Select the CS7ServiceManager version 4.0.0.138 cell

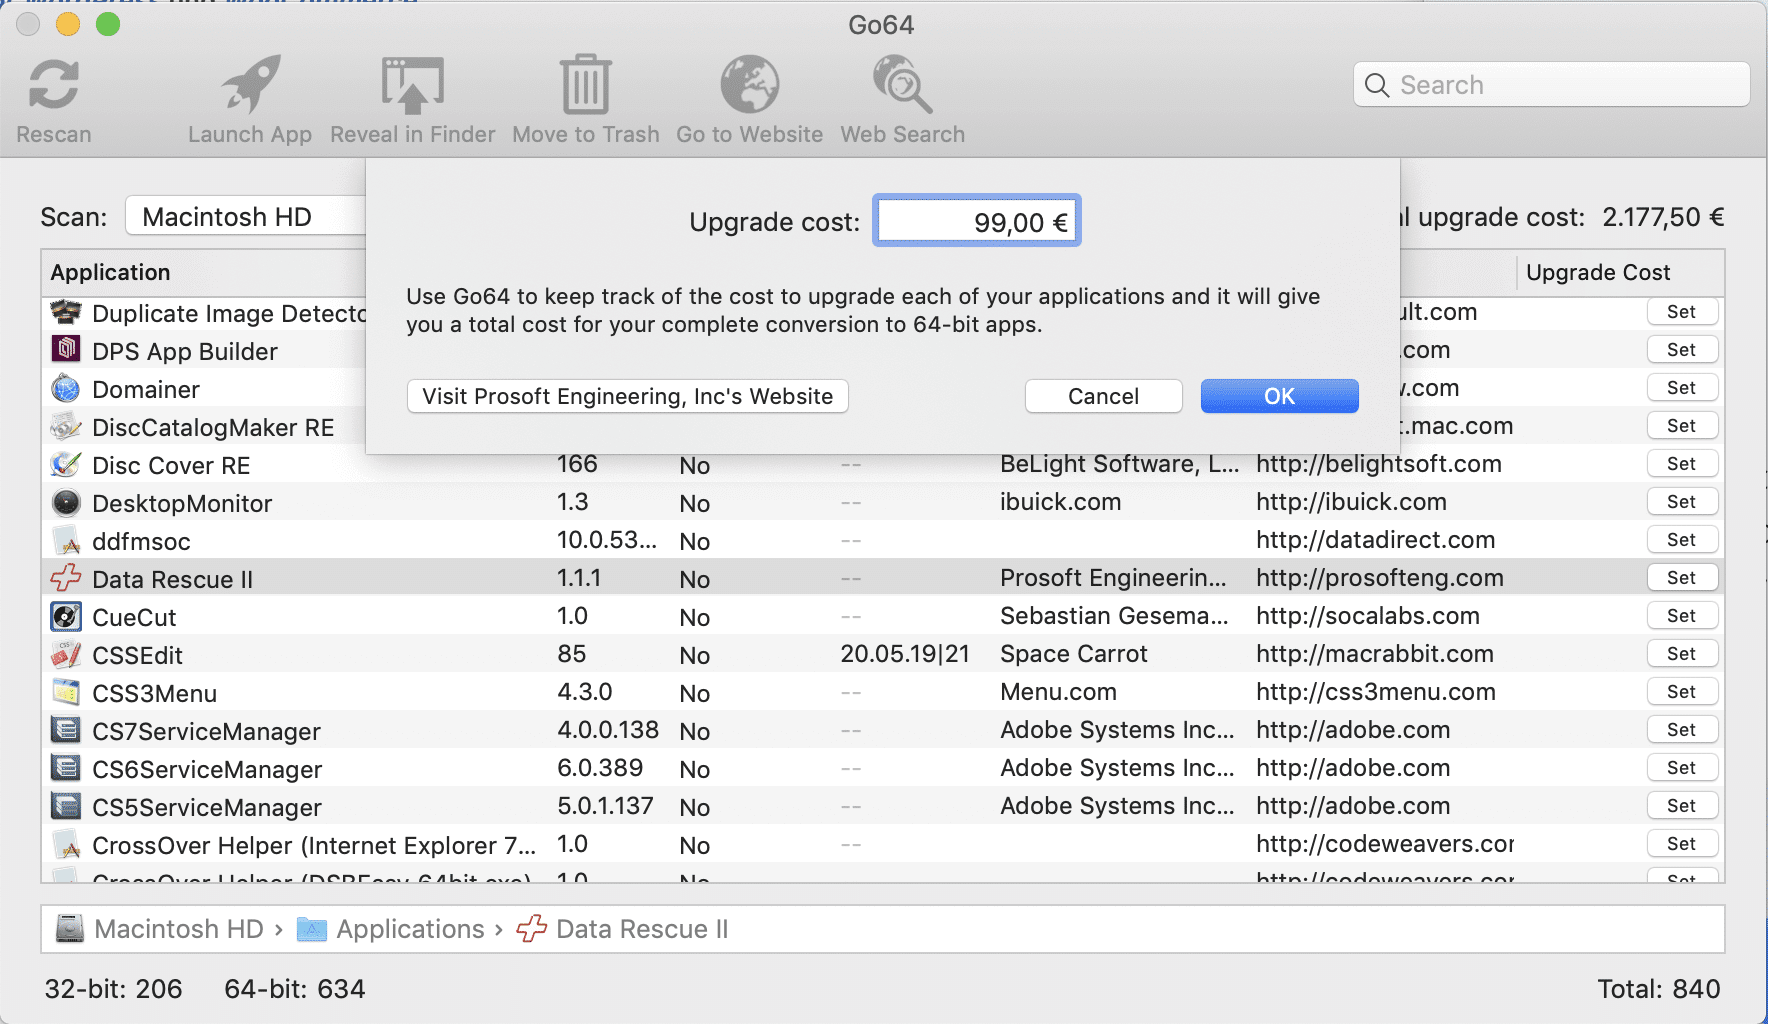pyautogui.click(x=607, y=730)
